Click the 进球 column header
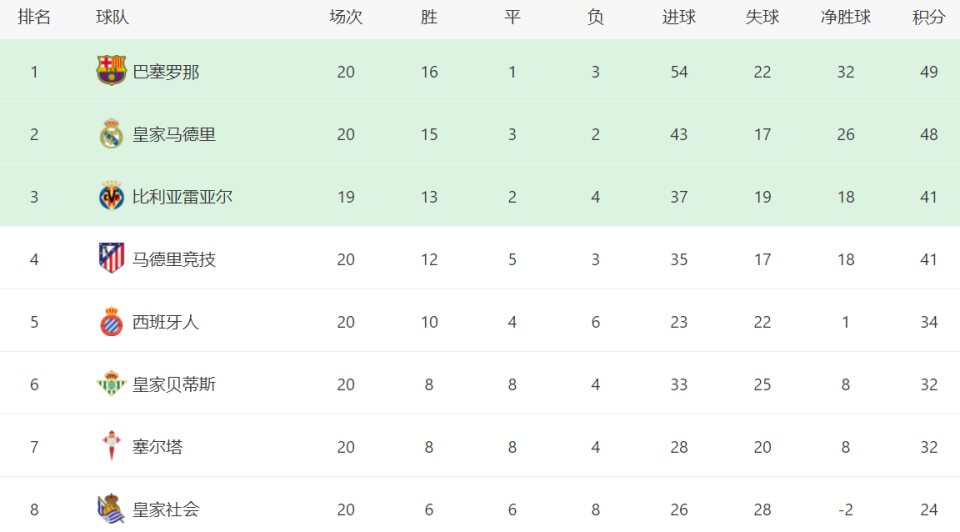Image resolution: width=960 pixels, height=532 pixels. point(679,17)
